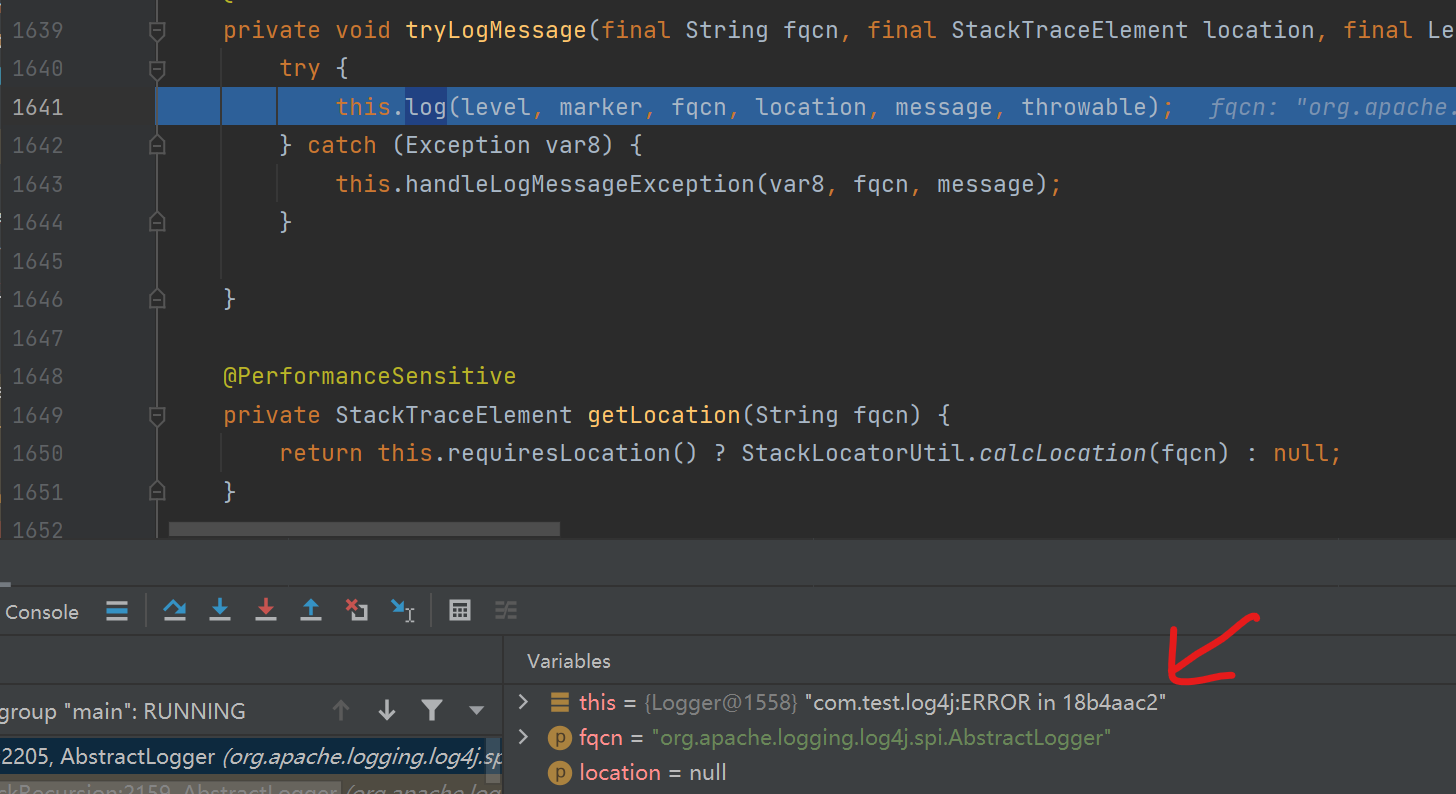This screenshot has height=794, width=1456.
Task: Fold the try block at line 1640
Action: tap(157, 69)
